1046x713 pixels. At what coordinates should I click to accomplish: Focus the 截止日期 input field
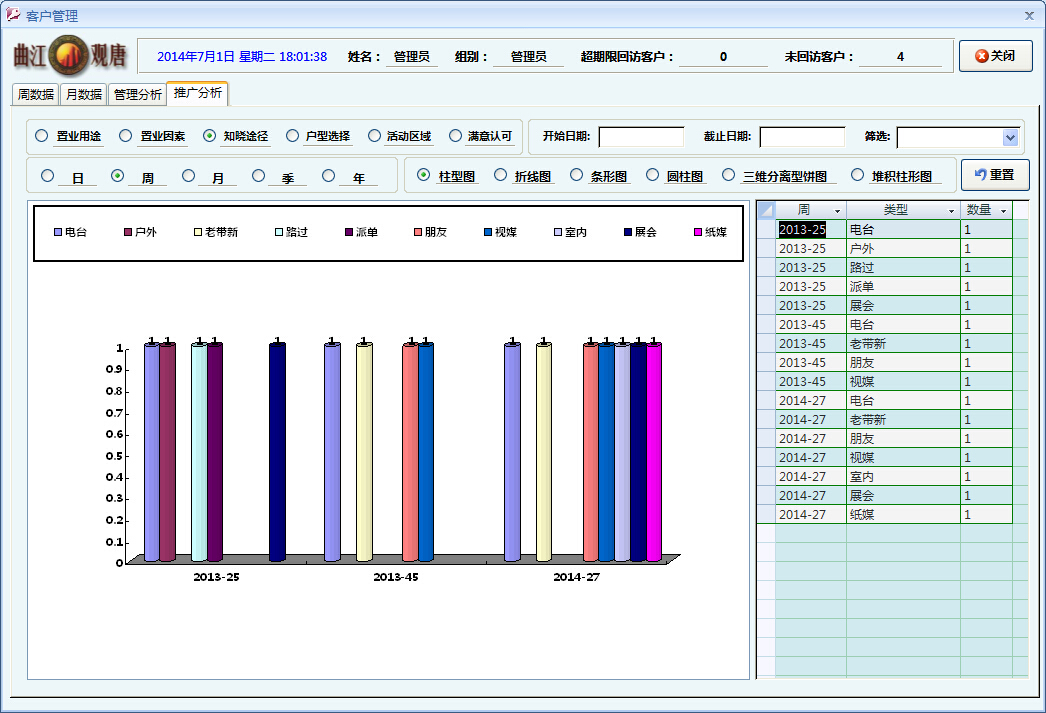802,137
